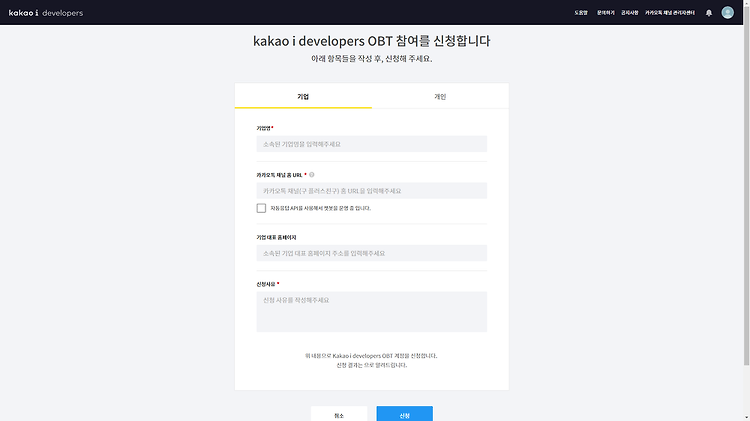Open the user profile avatar
The height and width of the screenshot is (421, 750).
tap(728, 12)
